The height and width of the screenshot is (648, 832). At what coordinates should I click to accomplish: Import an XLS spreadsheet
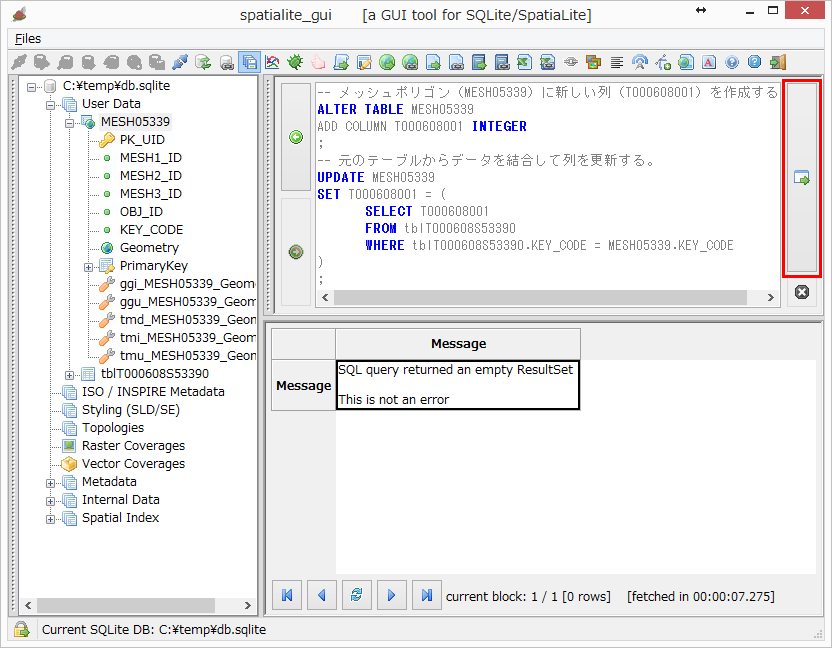(525, 61)
